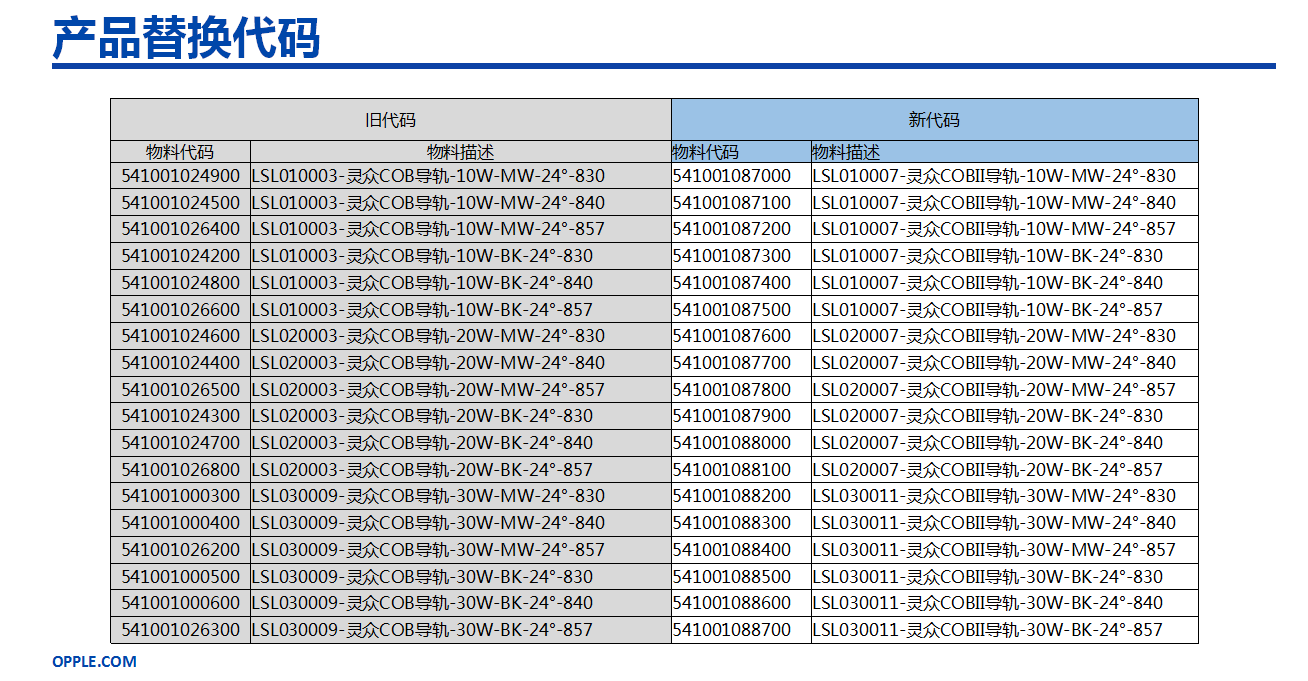Select new code 541001087500
1308x681 pixels.
click(x=731, y=309)
